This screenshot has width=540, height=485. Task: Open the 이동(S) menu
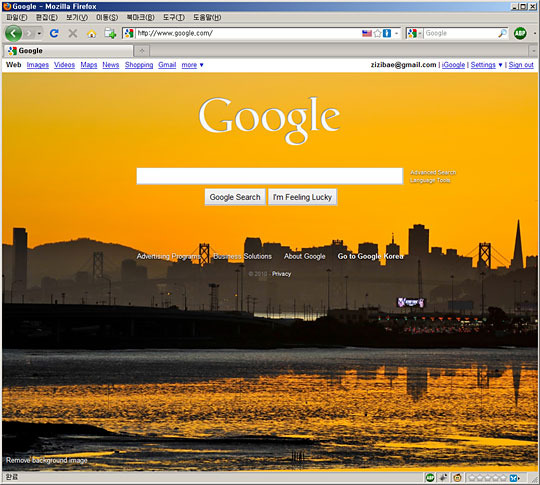[107, 17]
